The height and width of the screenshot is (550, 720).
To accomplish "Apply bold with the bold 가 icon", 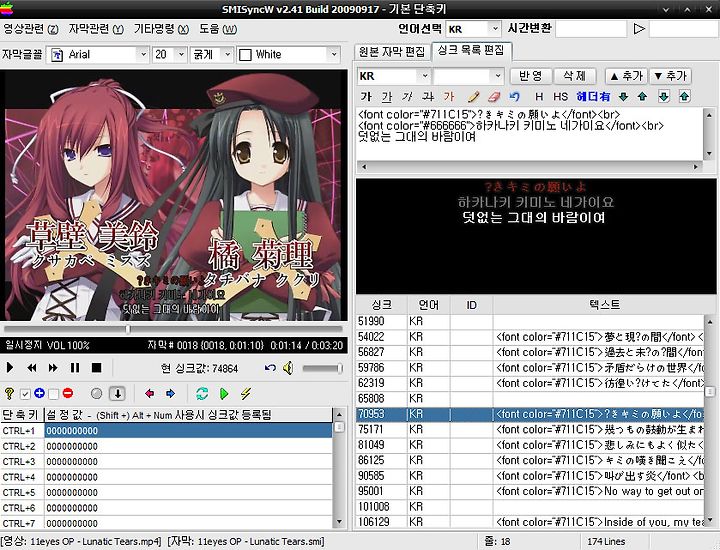I will click(x=366, y=96).
